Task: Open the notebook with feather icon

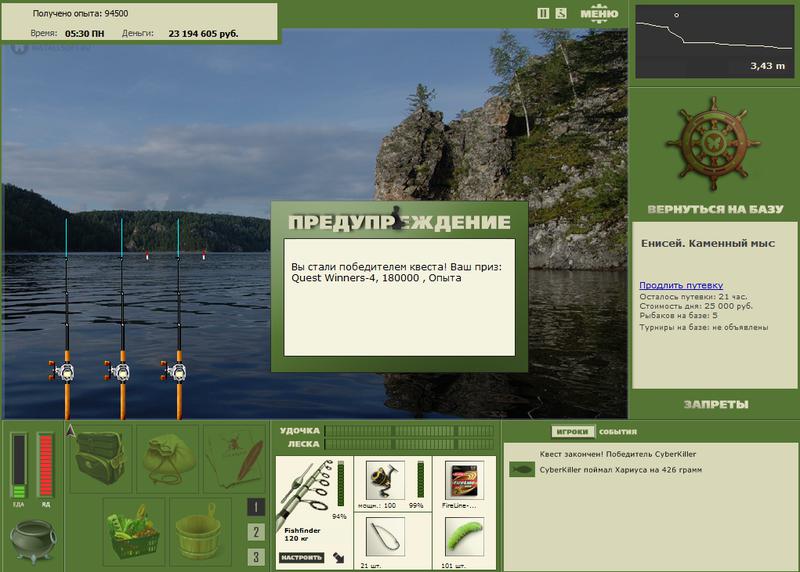Action: point(236,458)
